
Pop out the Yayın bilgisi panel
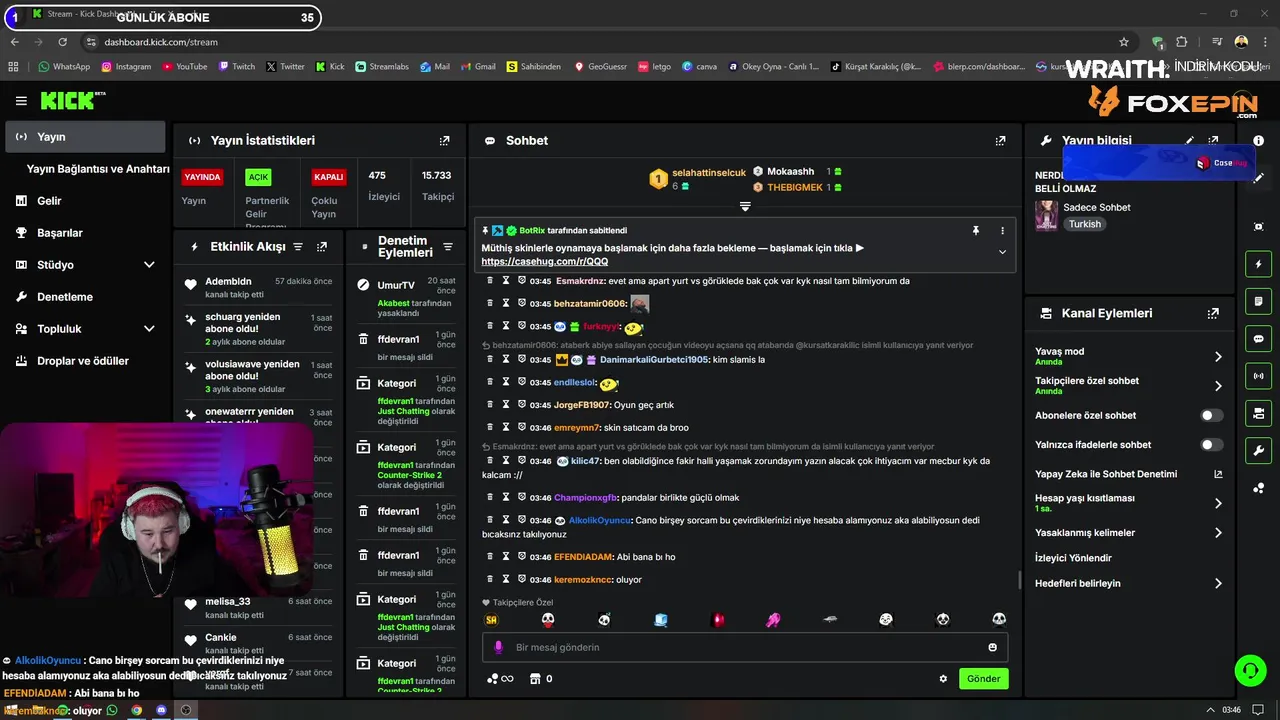coord(1214,141)
